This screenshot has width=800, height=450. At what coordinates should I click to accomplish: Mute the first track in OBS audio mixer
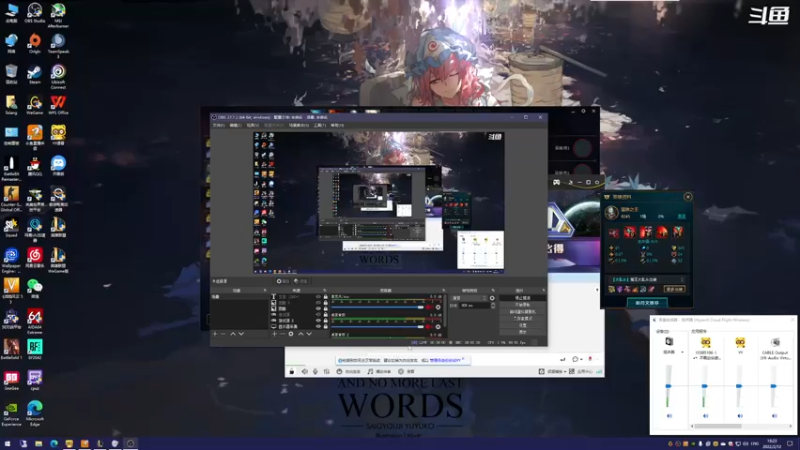(430, 307)
